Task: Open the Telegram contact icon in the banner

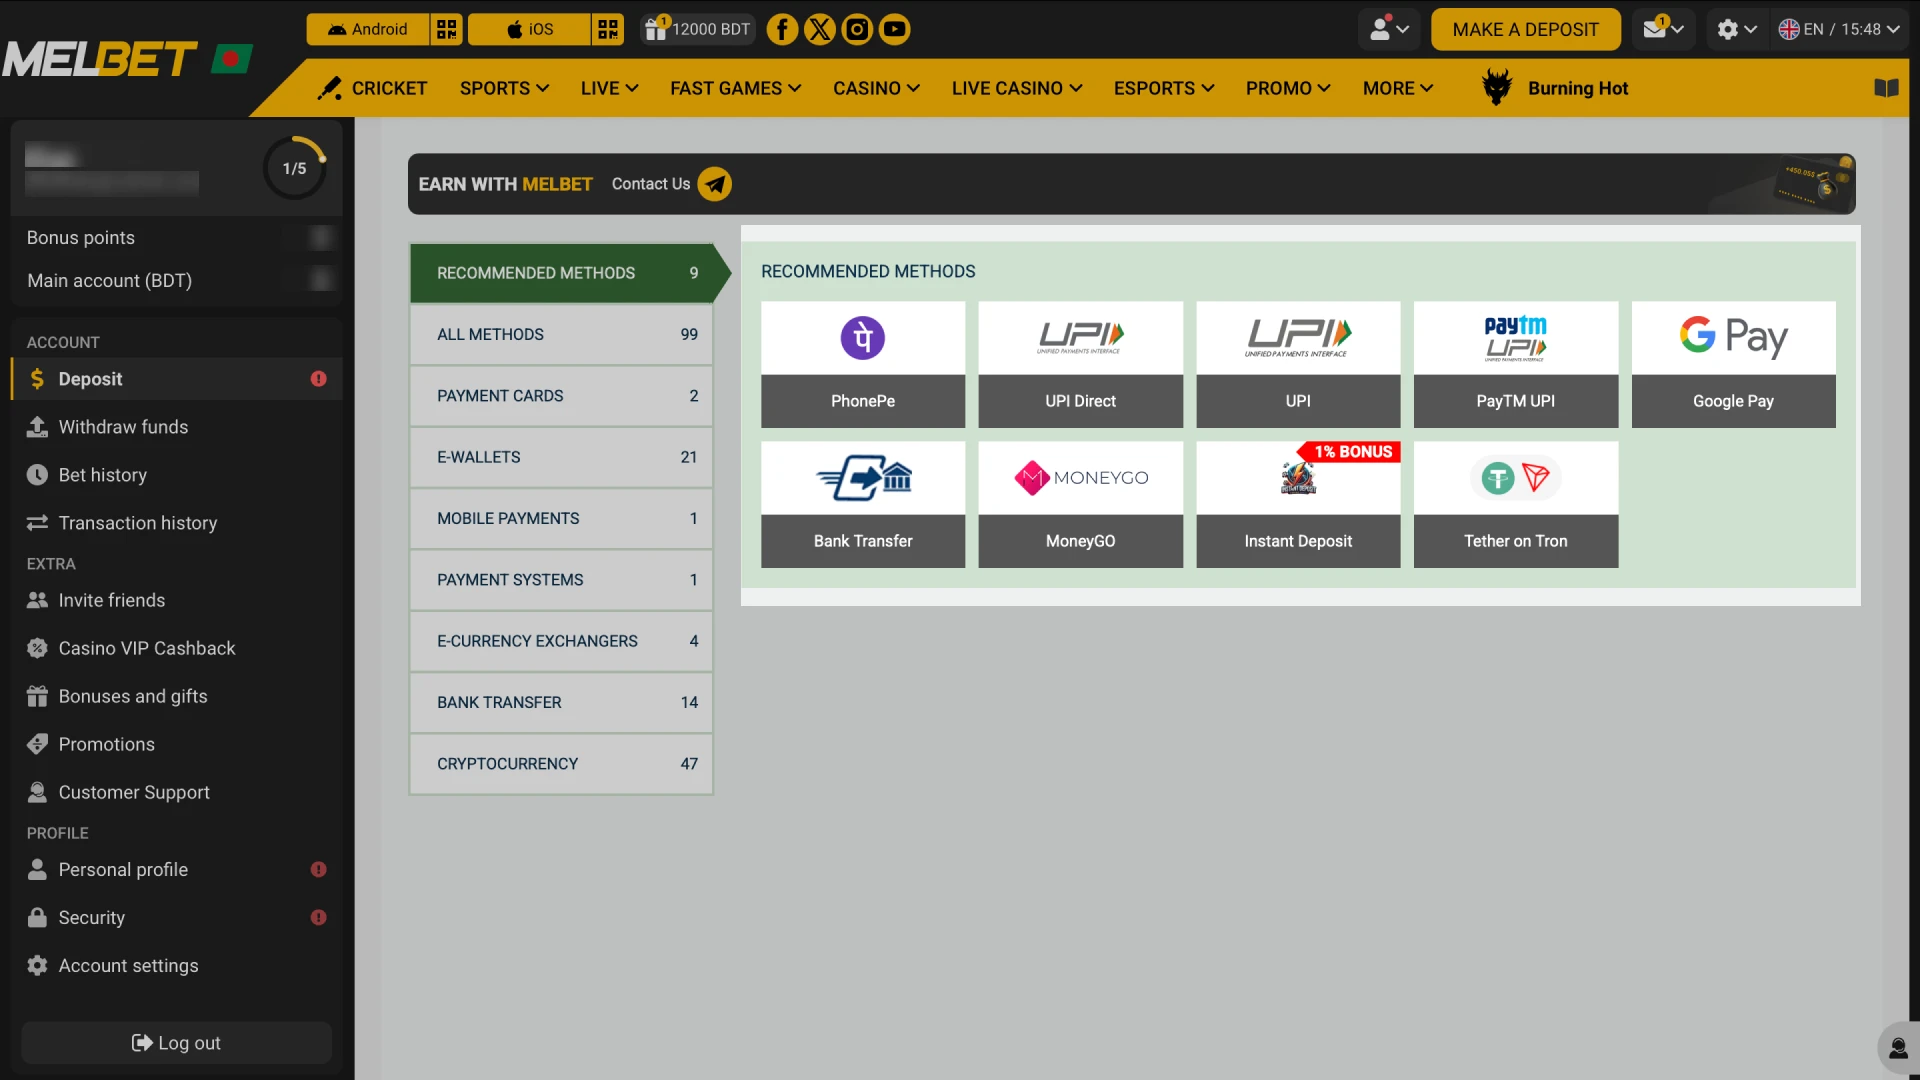Action: tap(714, 184)
